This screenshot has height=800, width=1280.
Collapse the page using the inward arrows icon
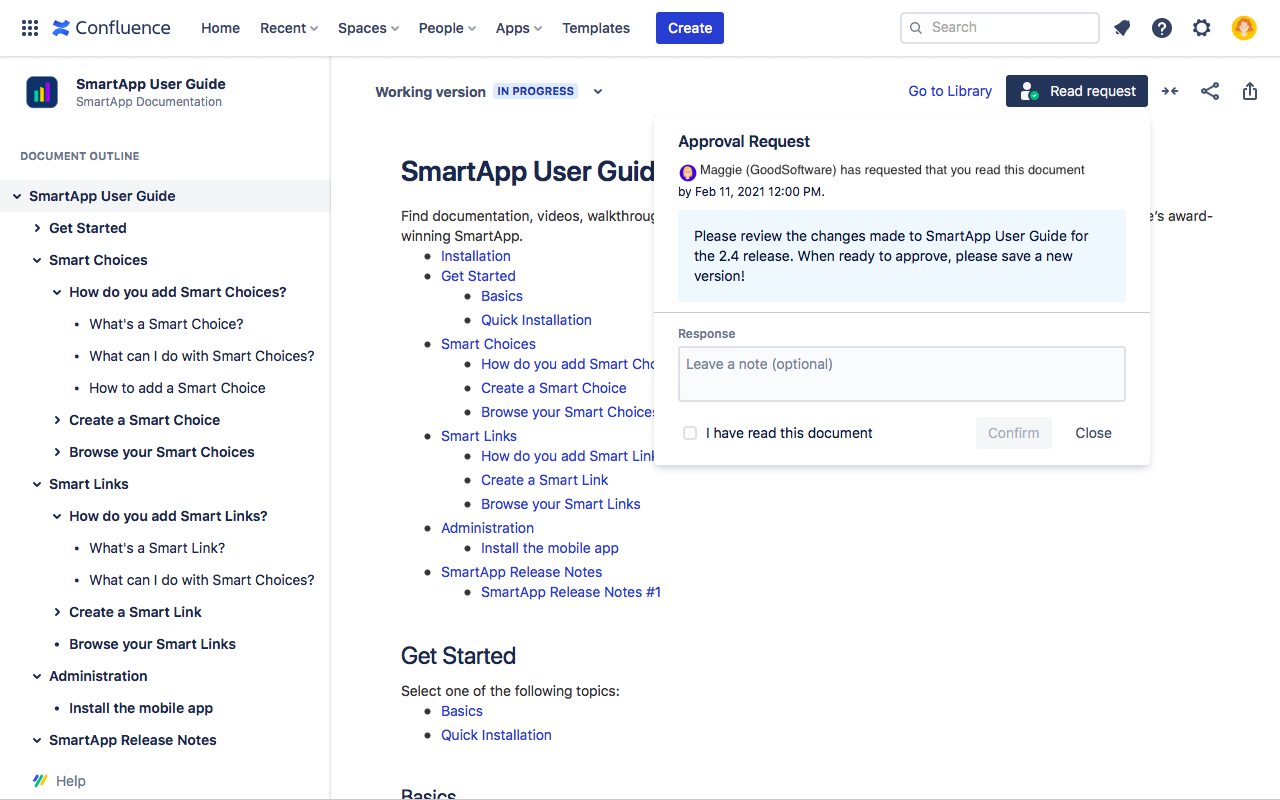1170,91
